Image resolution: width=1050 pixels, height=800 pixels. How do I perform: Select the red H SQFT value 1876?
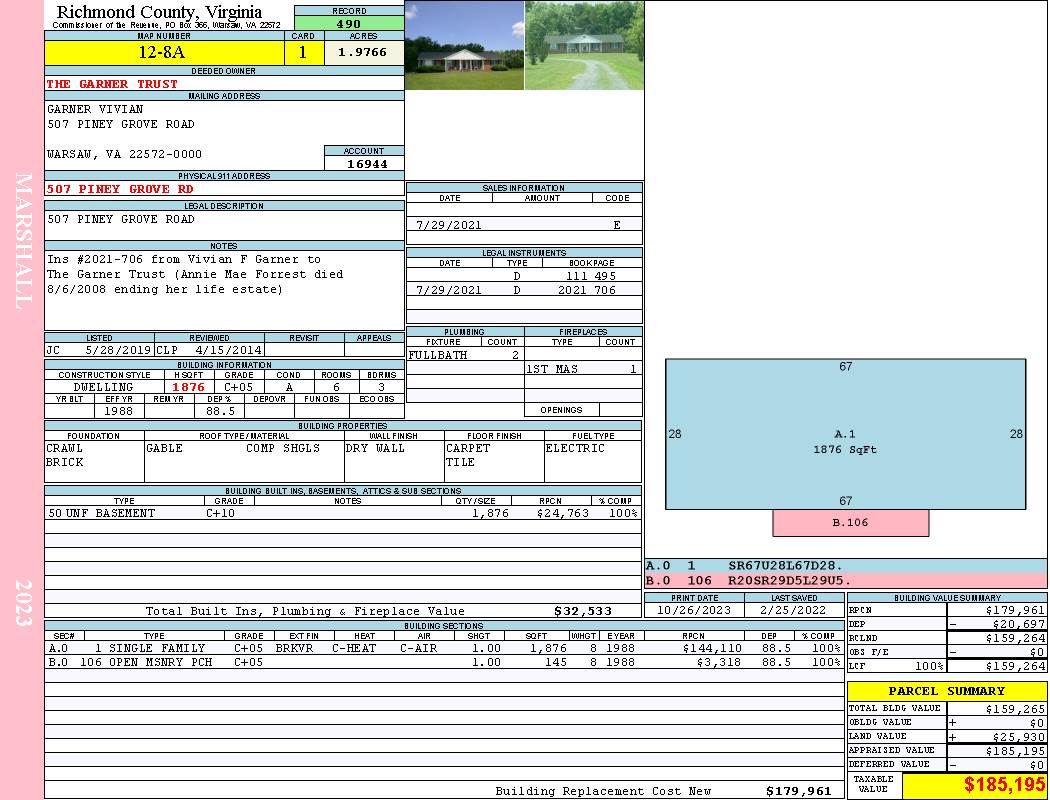pos(188,387)
